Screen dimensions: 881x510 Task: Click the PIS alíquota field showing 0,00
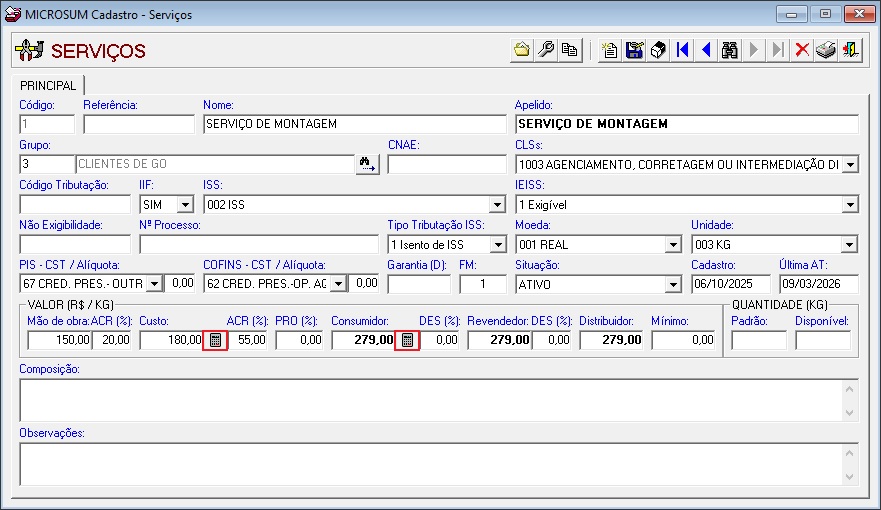180,284
